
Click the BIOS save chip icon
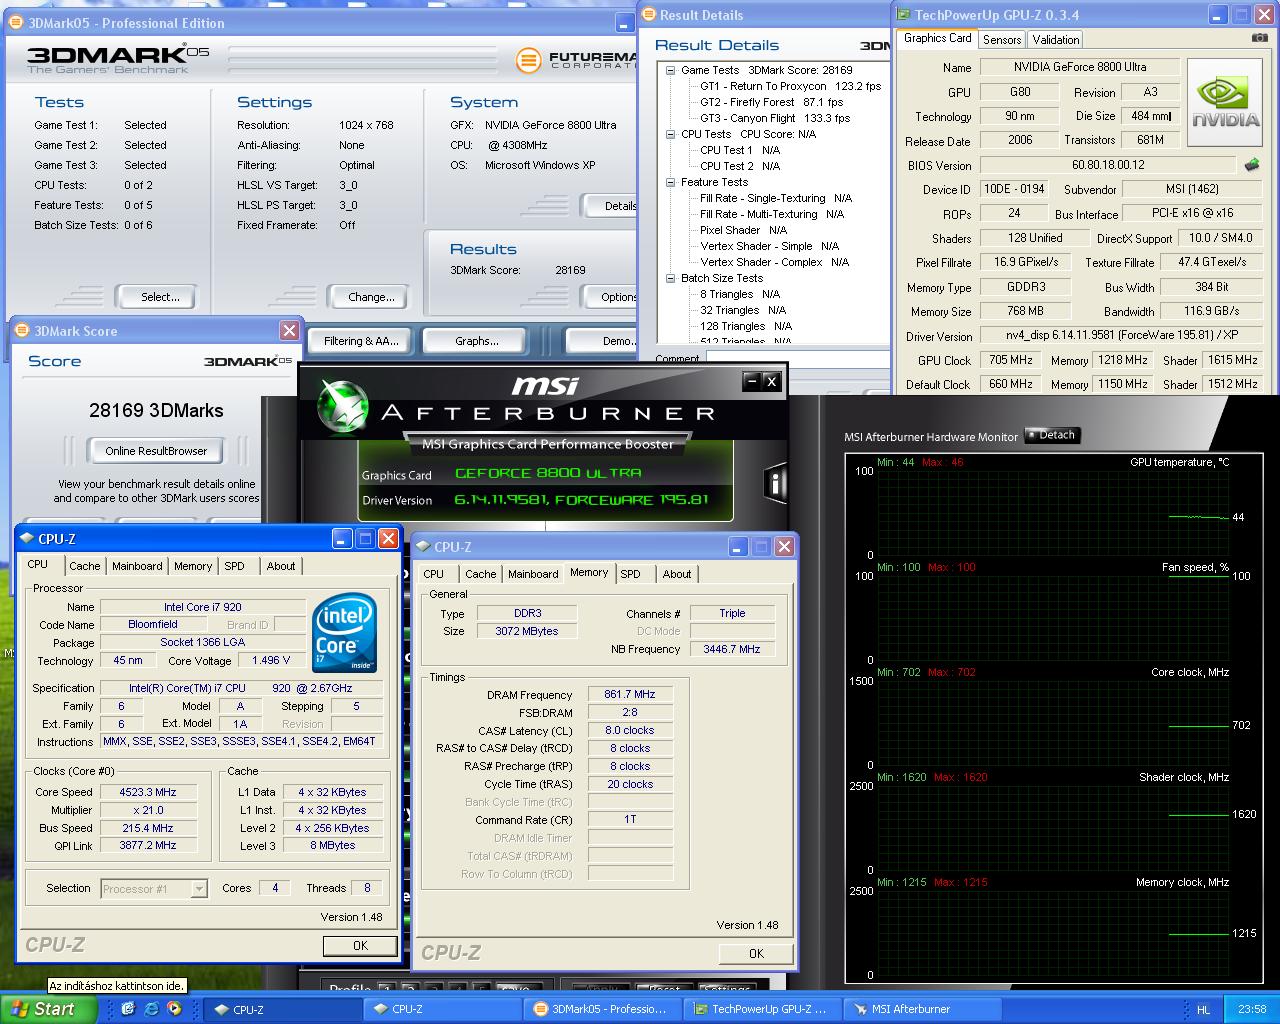click(1251, 165)
